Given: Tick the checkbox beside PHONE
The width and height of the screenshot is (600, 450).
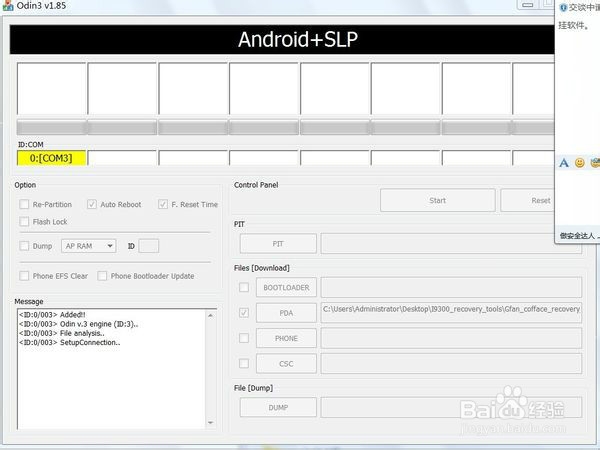Looking at the screenshot, I should click(244, 338).
